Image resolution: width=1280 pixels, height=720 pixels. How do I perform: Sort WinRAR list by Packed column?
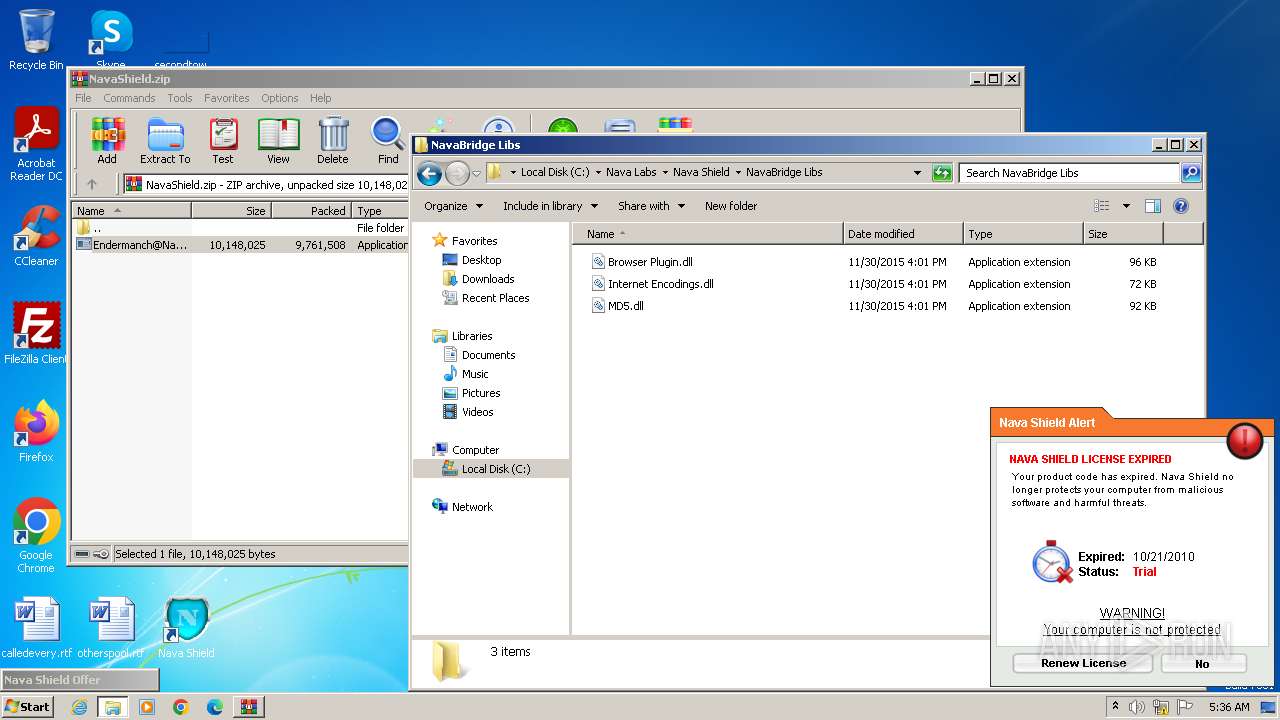click(x=311, y=211)
